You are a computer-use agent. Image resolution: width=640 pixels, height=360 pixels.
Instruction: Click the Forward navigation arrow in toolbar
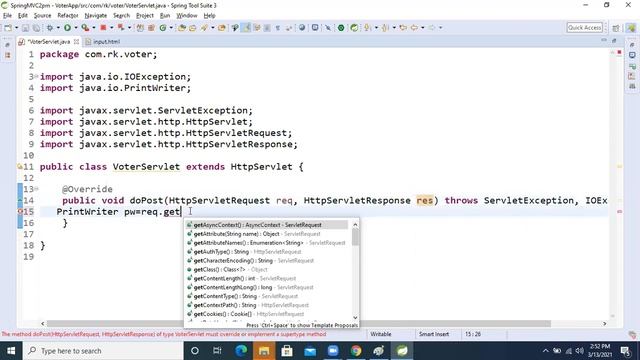[x=432, y=28]
